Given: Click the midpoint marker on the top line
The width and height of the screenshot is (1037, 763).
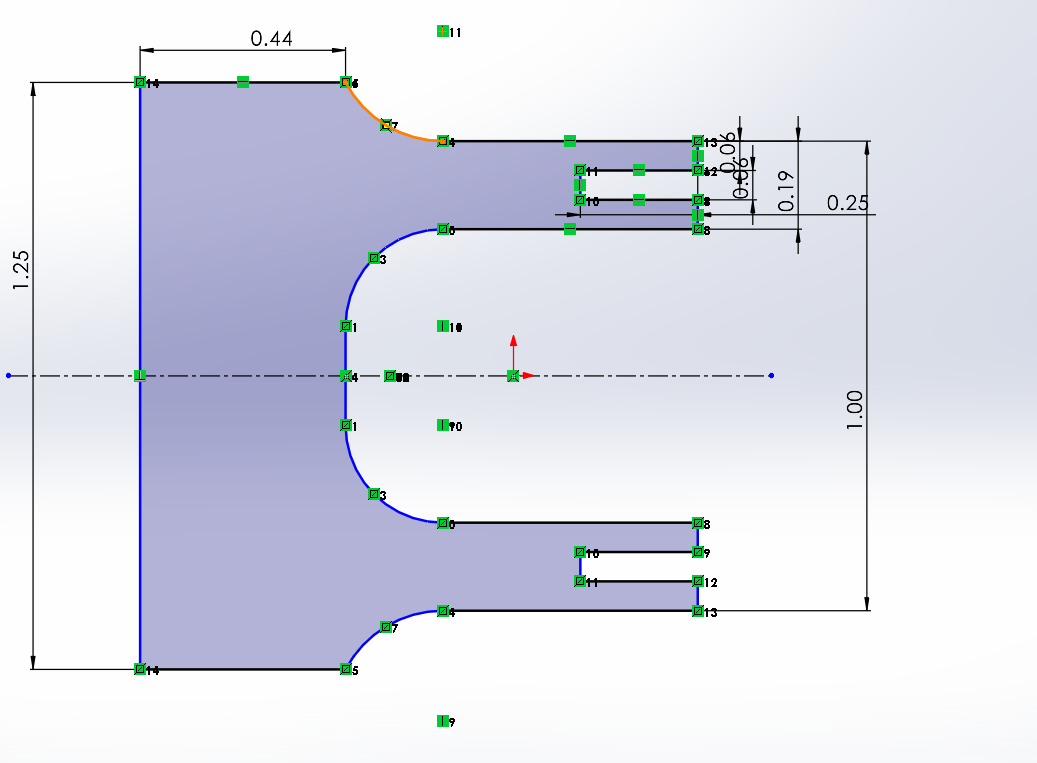Looking at the screenshot, I should [x=243, y=80].
